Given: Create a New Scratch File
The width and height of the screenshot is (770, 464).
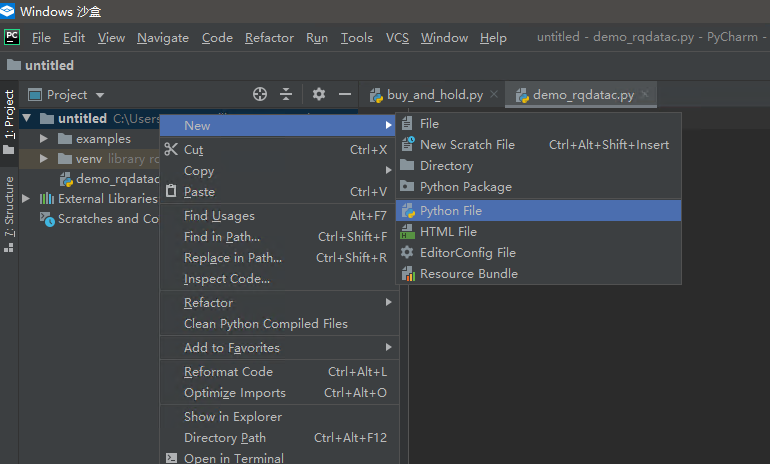Looking at the screenshot, I should tap(467, 145).
